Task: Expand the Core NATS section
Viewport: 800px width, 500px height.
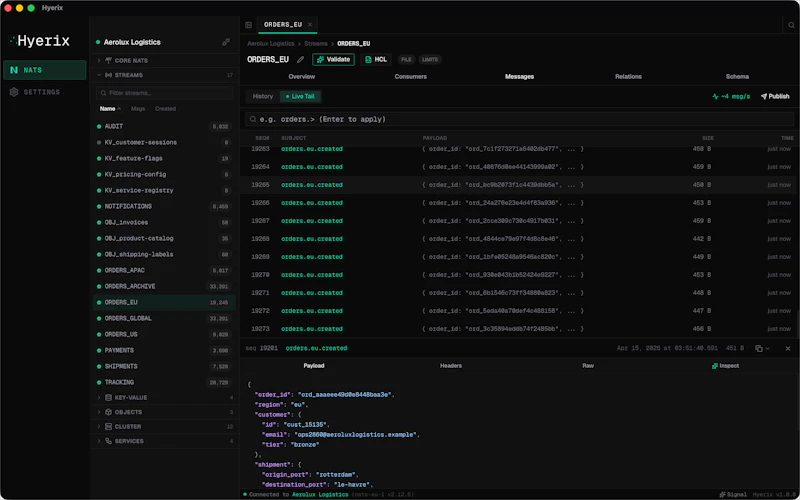Action: coord(164,60)
